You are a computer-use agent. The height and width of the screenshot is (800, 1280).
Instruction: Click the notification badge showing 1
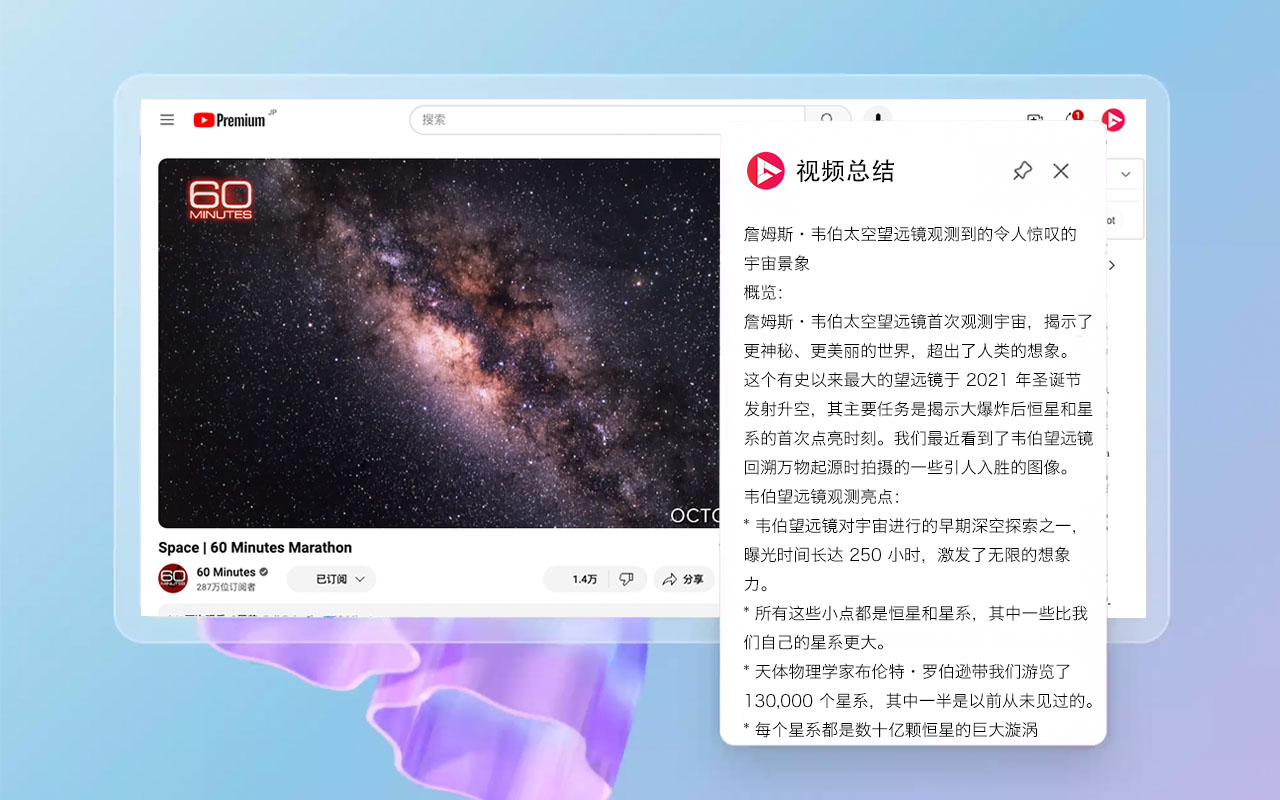pos(1078,113)
